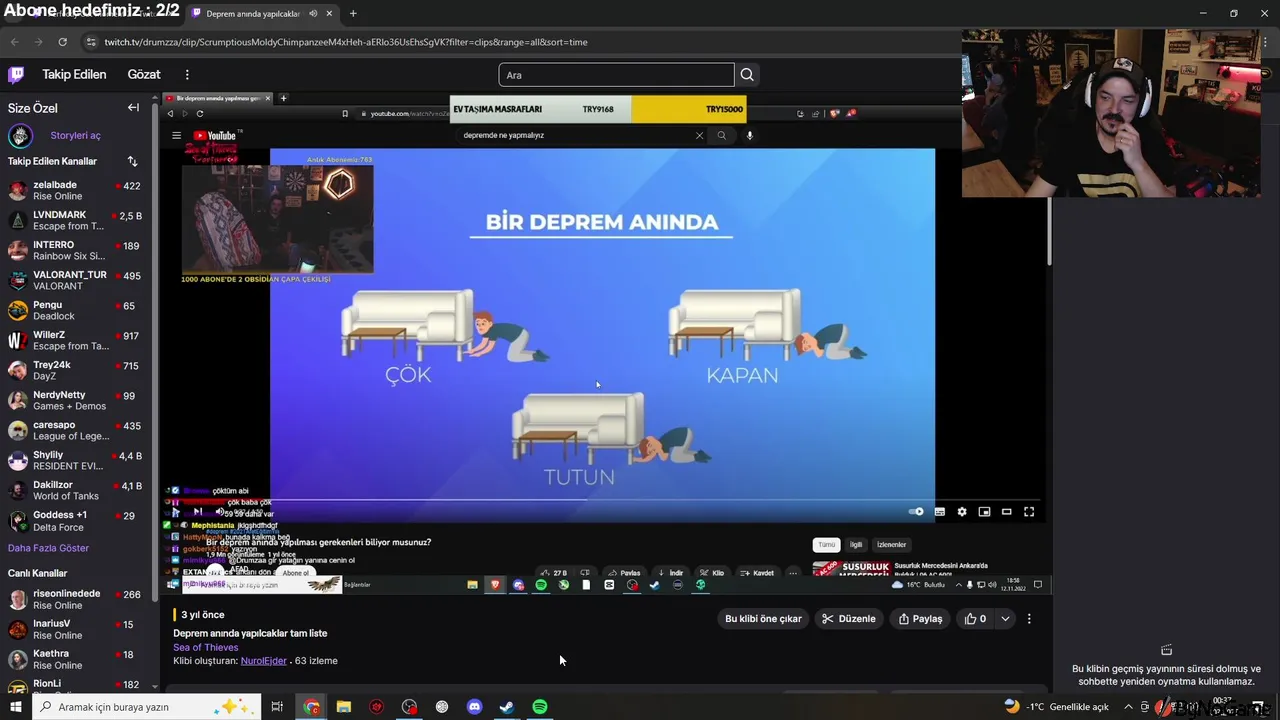
Task: Open Spotify from the taskbar
Action: coord(540,707)
